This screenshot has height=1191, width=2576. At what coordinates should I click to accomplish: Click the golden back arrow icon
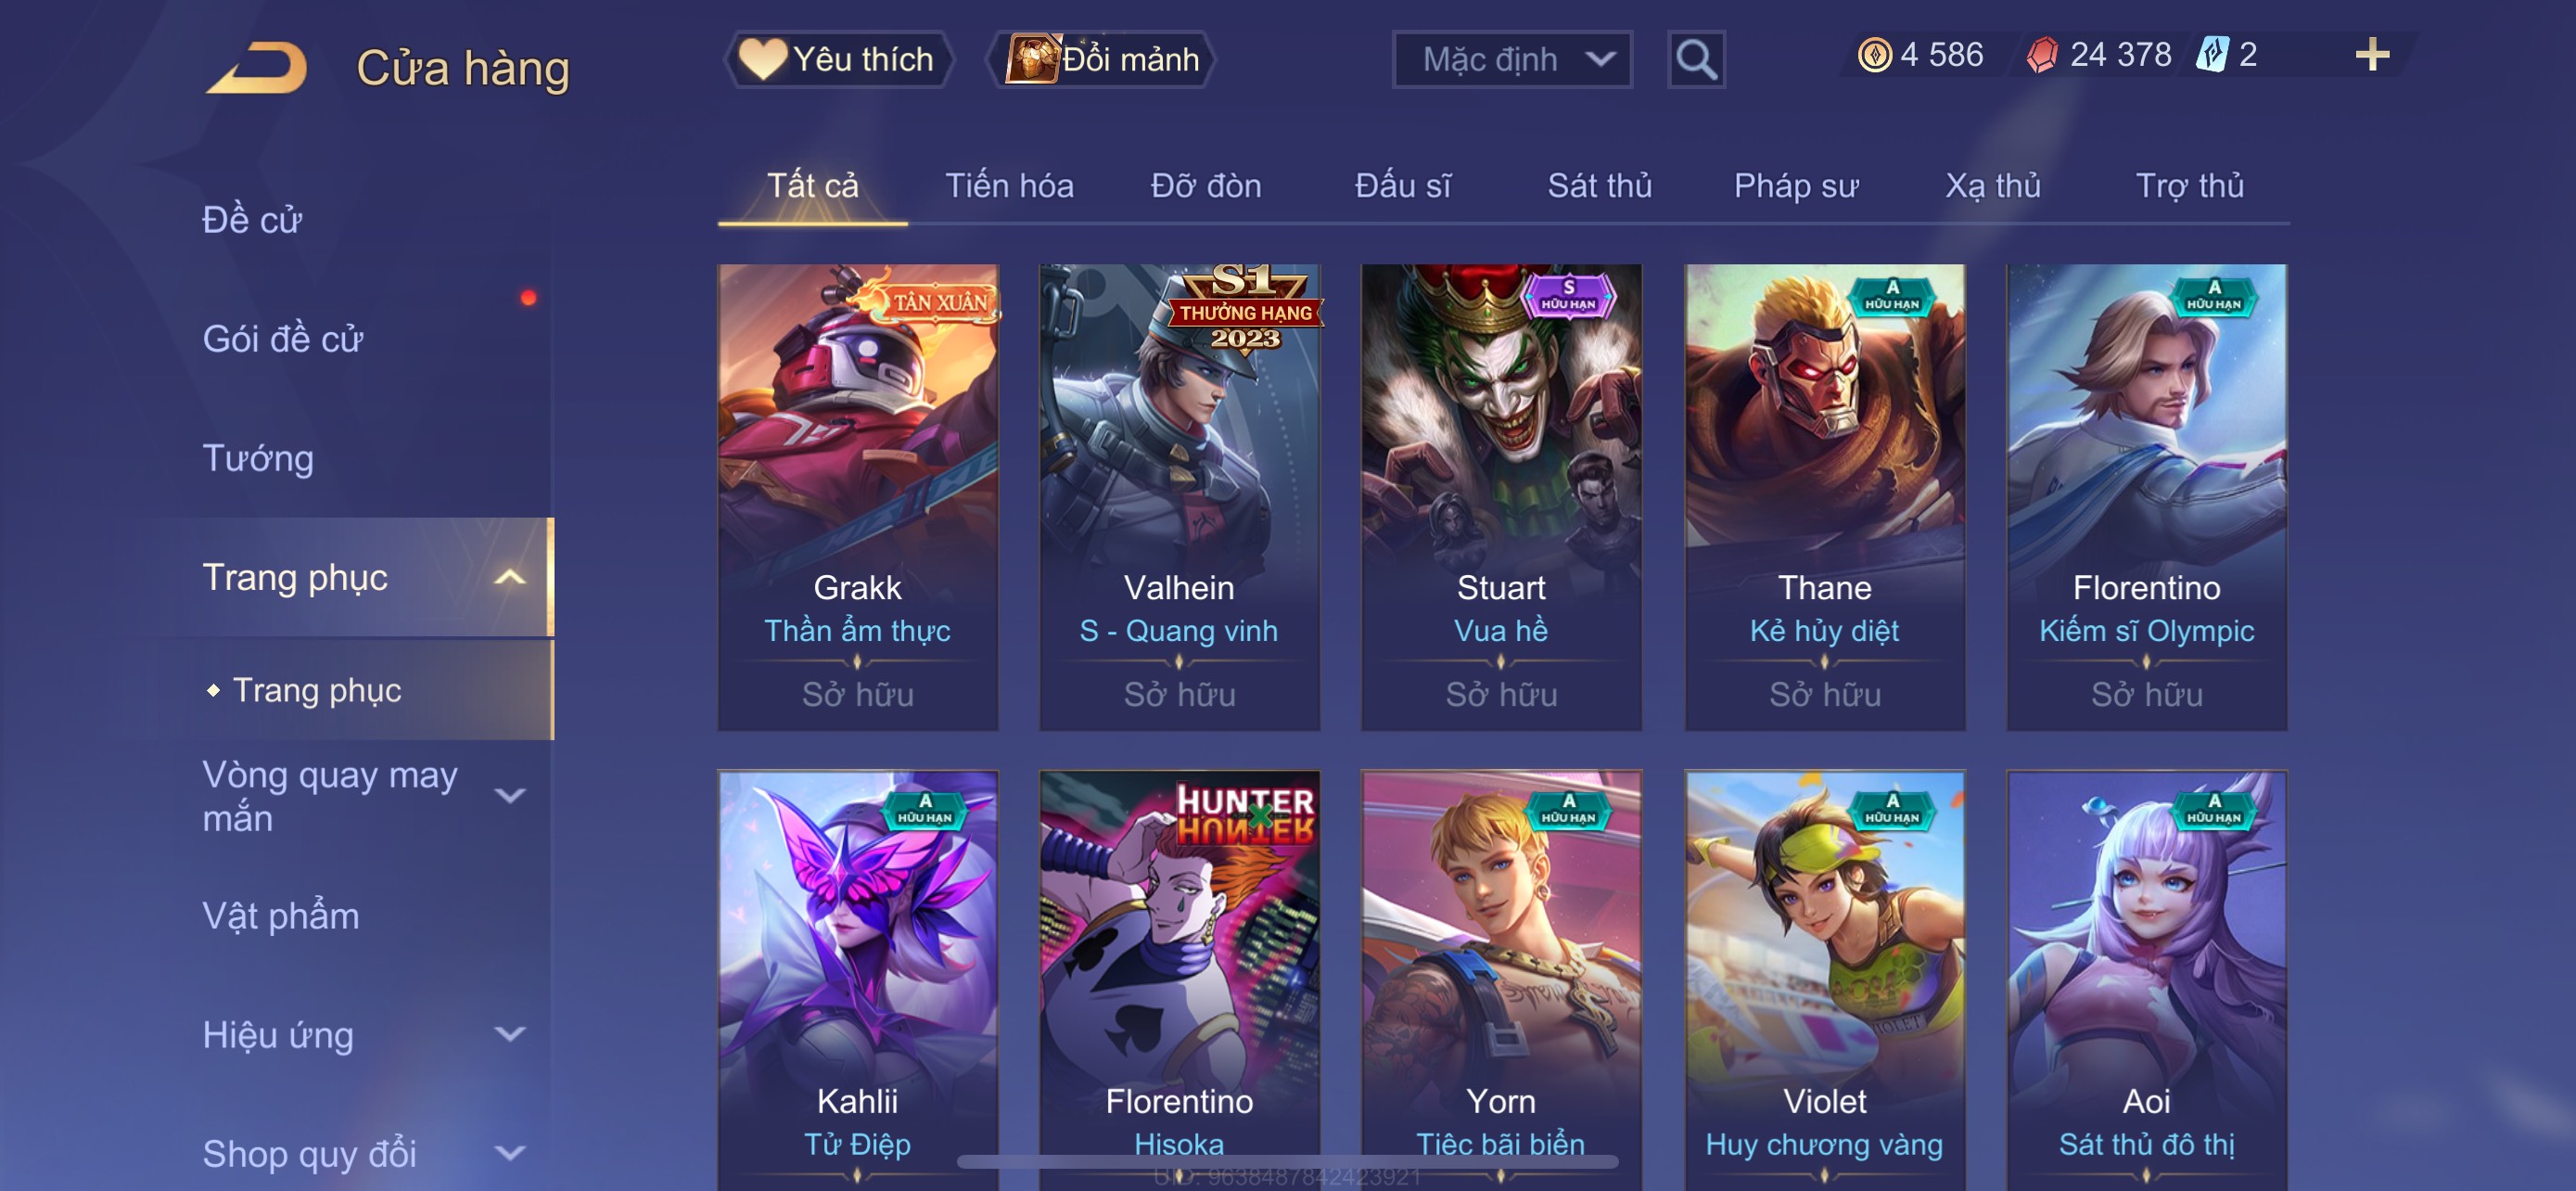point(258,67)
